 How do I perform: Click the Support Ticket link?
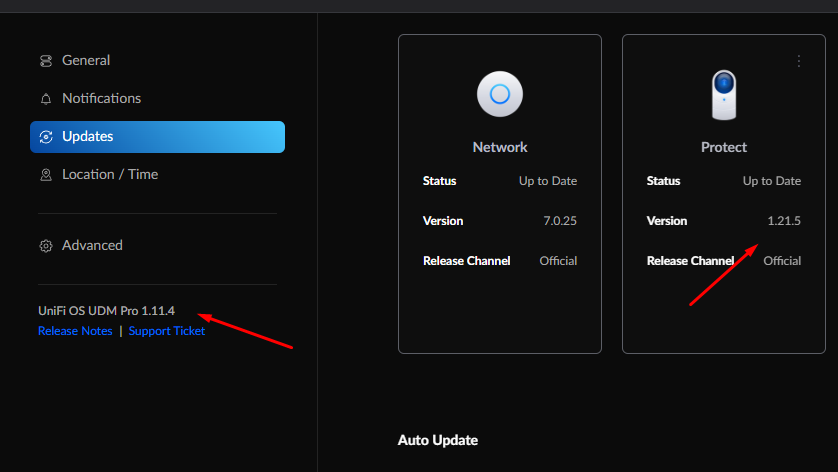click(167, 331)
